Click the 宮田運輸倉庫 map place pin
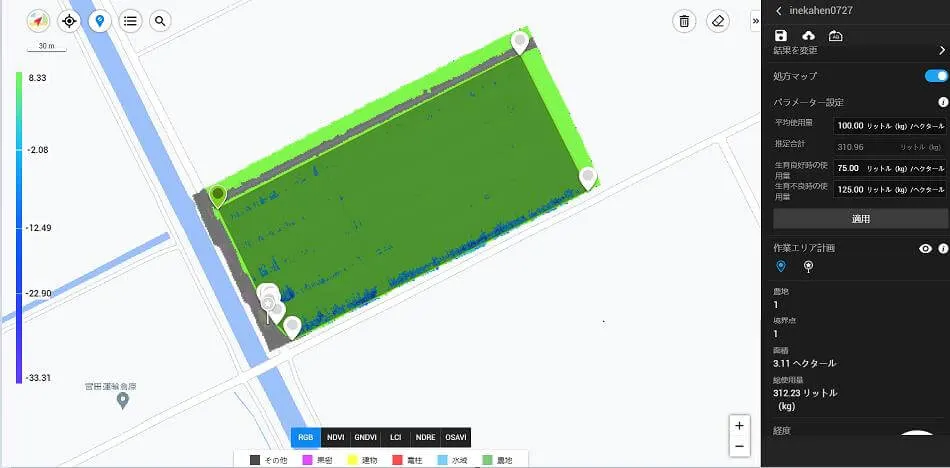 tap(123, 400)
